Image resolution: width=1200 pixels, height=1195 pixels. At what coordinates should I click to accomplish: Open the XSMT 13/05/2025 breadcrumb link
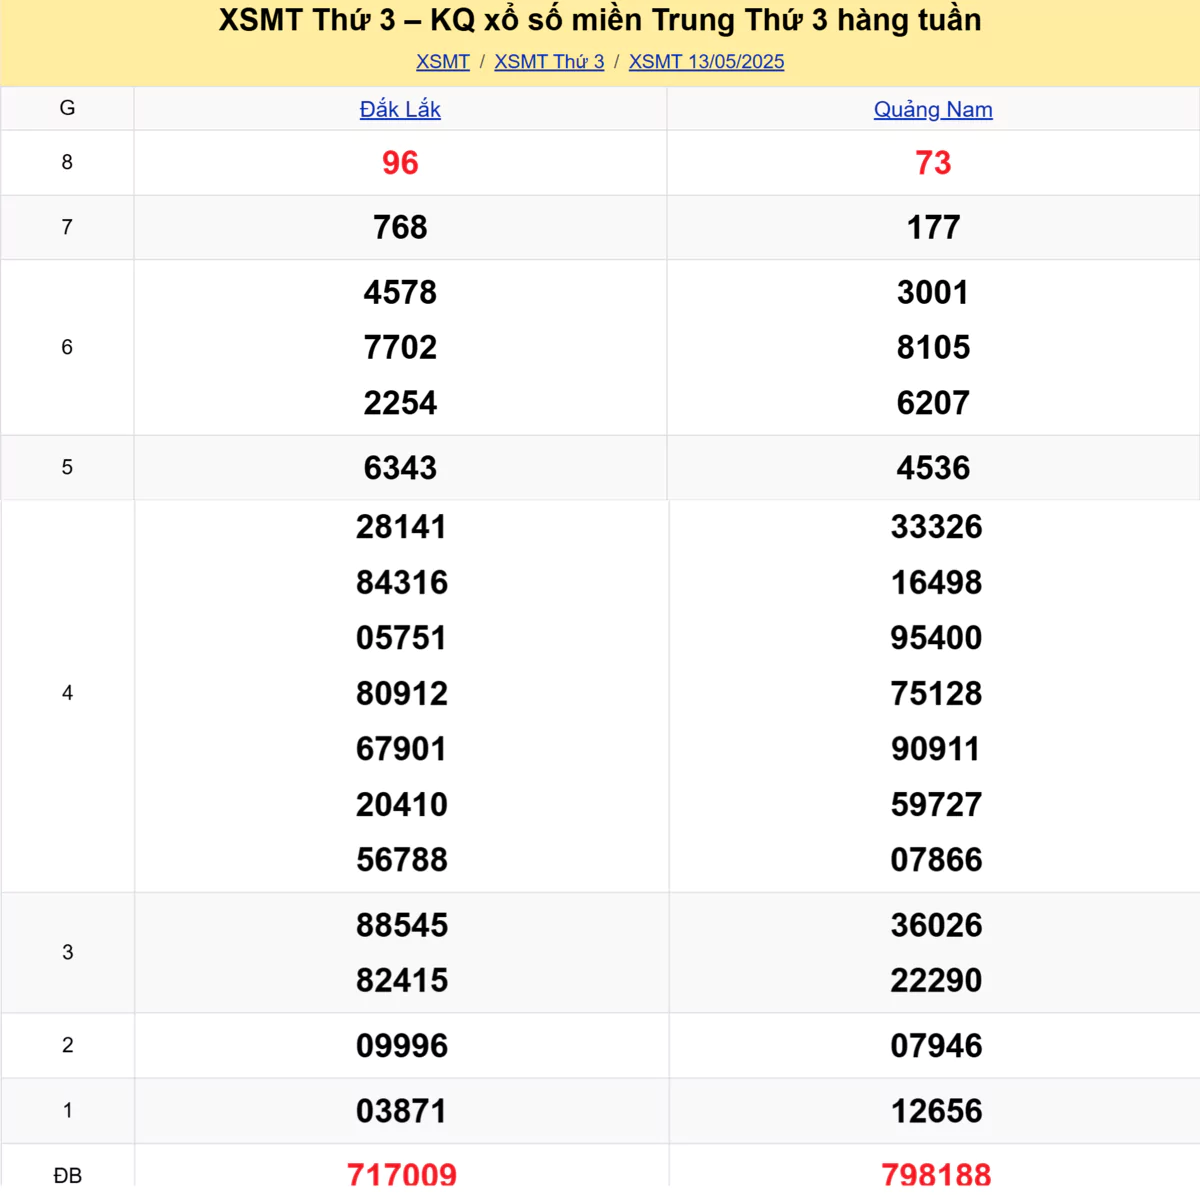point(706,62)
